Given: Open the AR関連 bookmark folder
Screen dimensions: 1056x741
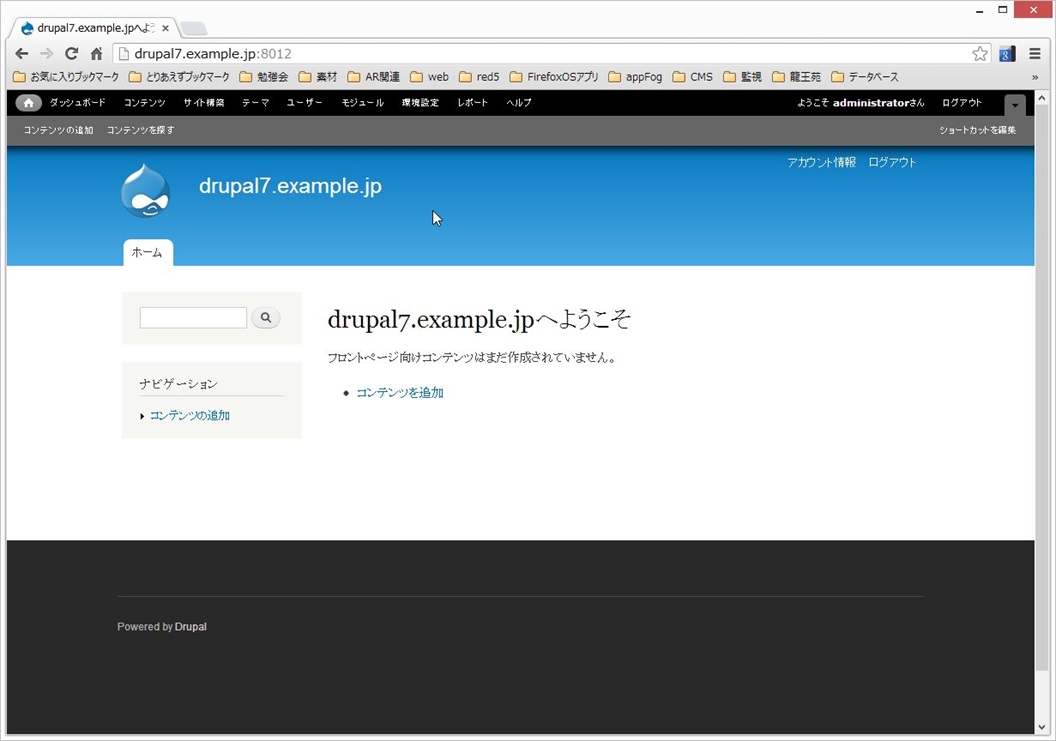Looking at the screenshot, I should pyautogui.click(x=374, y=77).
